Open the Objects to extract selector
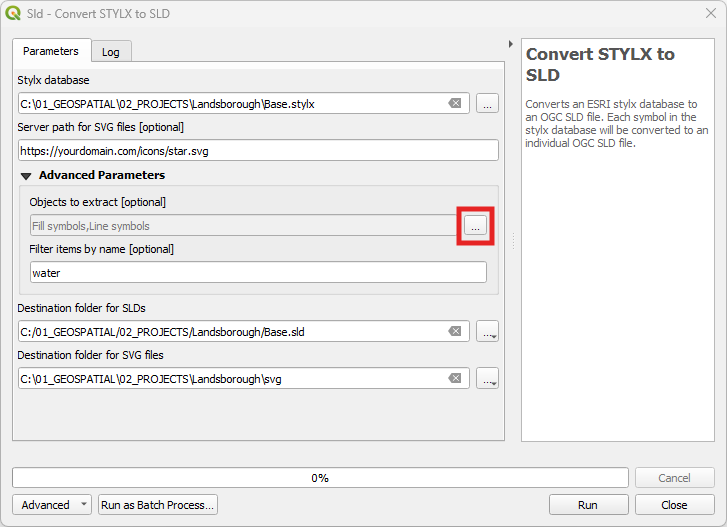Viewport: 727px width, 527px height. [475, 226]
